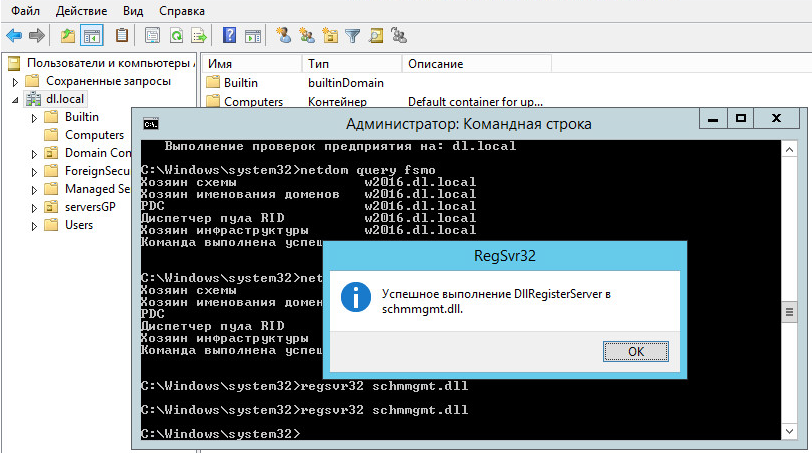This screenshot has height=453, width=812.
Task: Open Properties from the toolbar
Action: pos(152,36)
